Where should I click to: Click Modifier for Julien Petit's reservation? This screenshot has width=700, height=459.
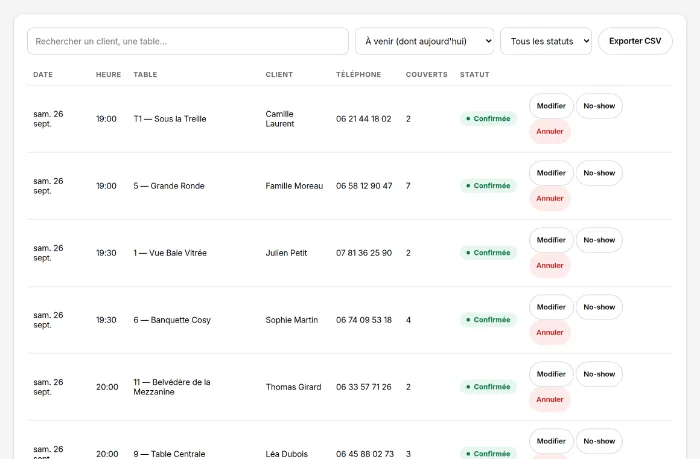[x=551, y=240]
